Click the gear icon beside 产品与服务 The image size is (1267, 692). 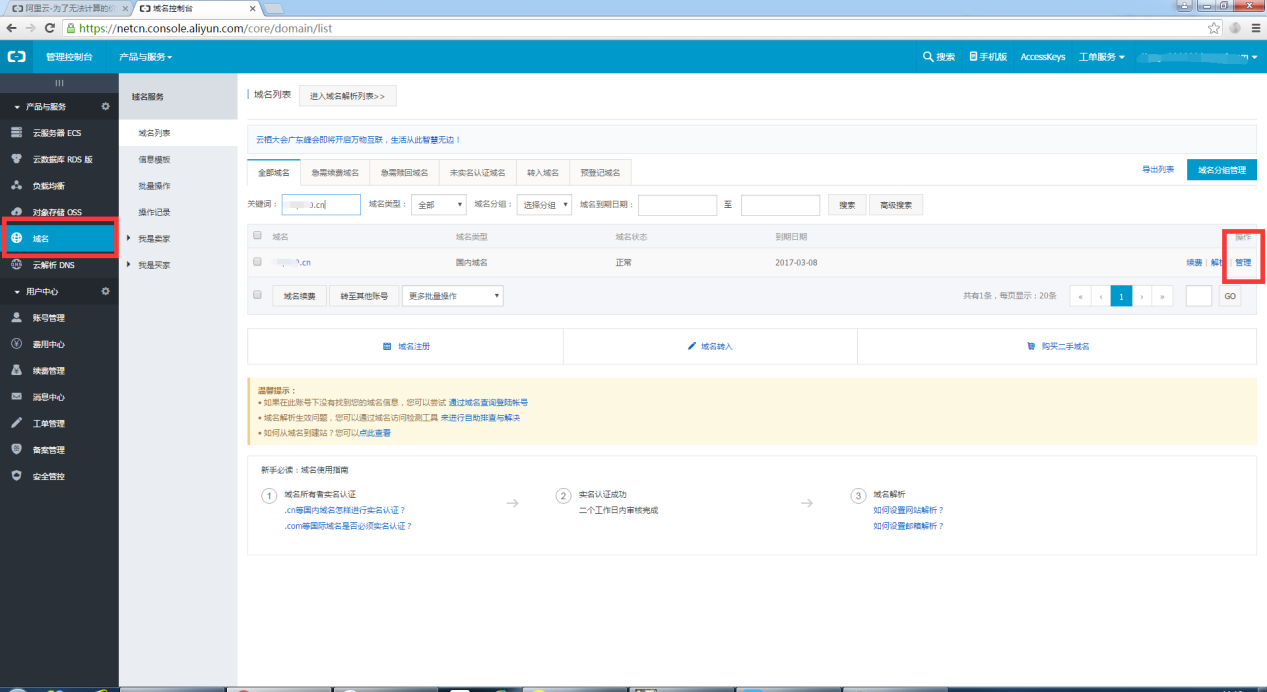pos(106,106)
